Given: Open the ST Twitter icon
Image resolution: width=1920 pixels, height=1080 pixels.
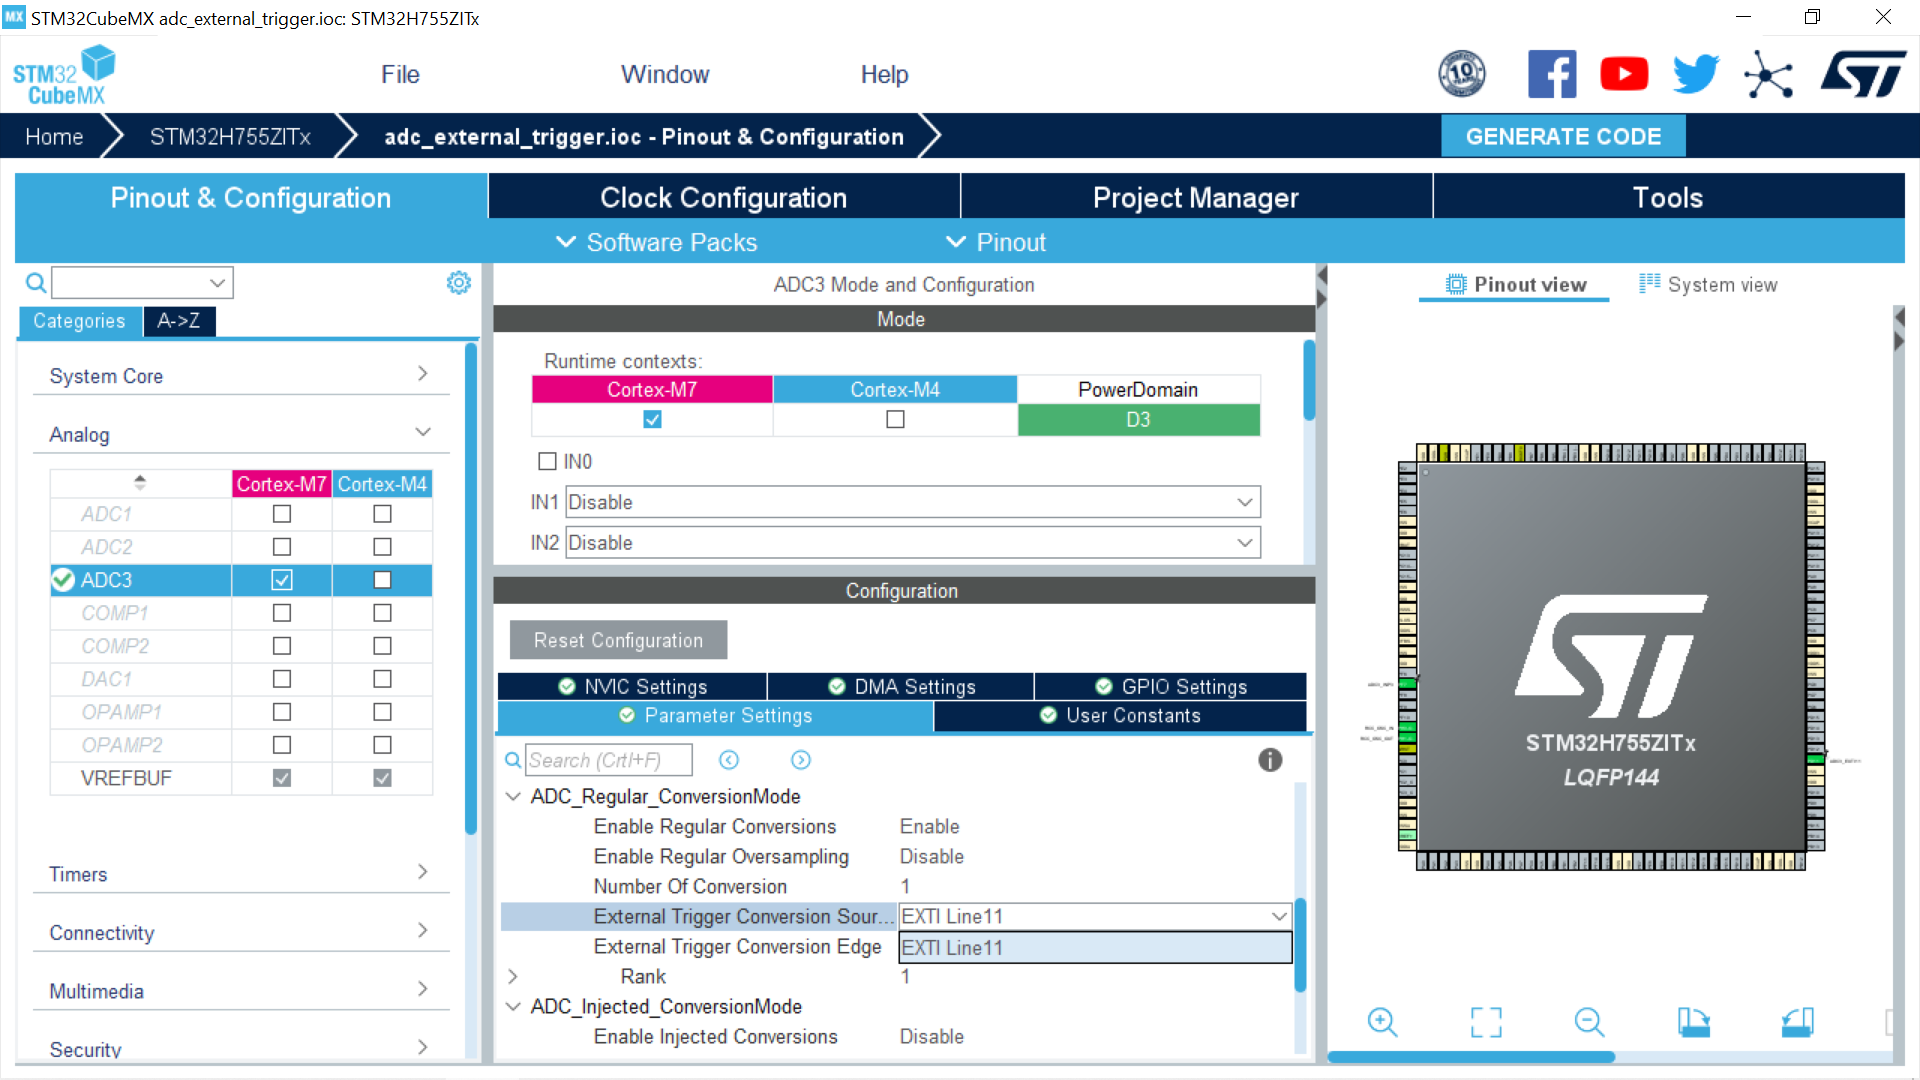Looking at the screenshot, I should coord(1696,74).
